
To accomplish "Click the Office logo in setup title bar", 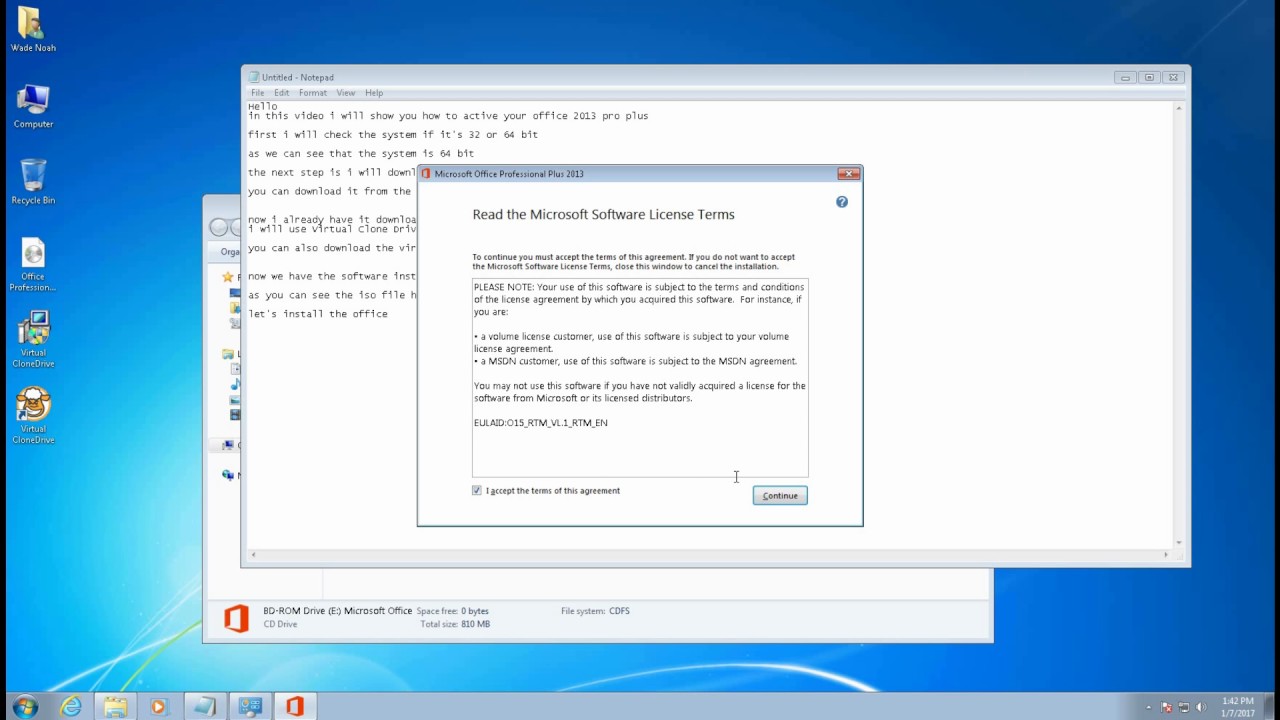I will [426, 174].
